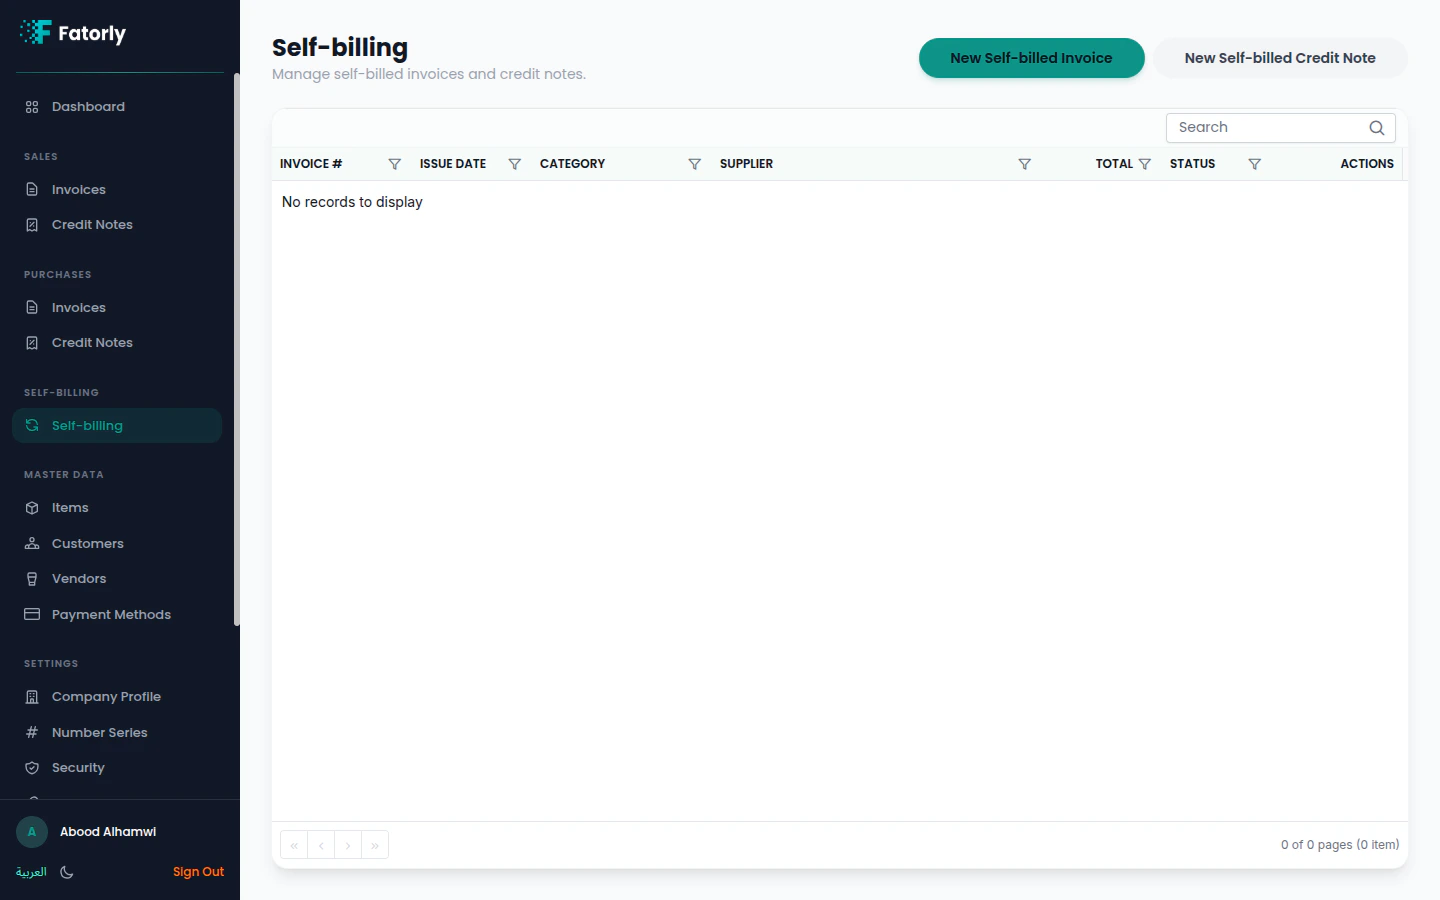Open Payment Methods page
The height and width of the screenshot is (900, 1440).
pos(117,614)
